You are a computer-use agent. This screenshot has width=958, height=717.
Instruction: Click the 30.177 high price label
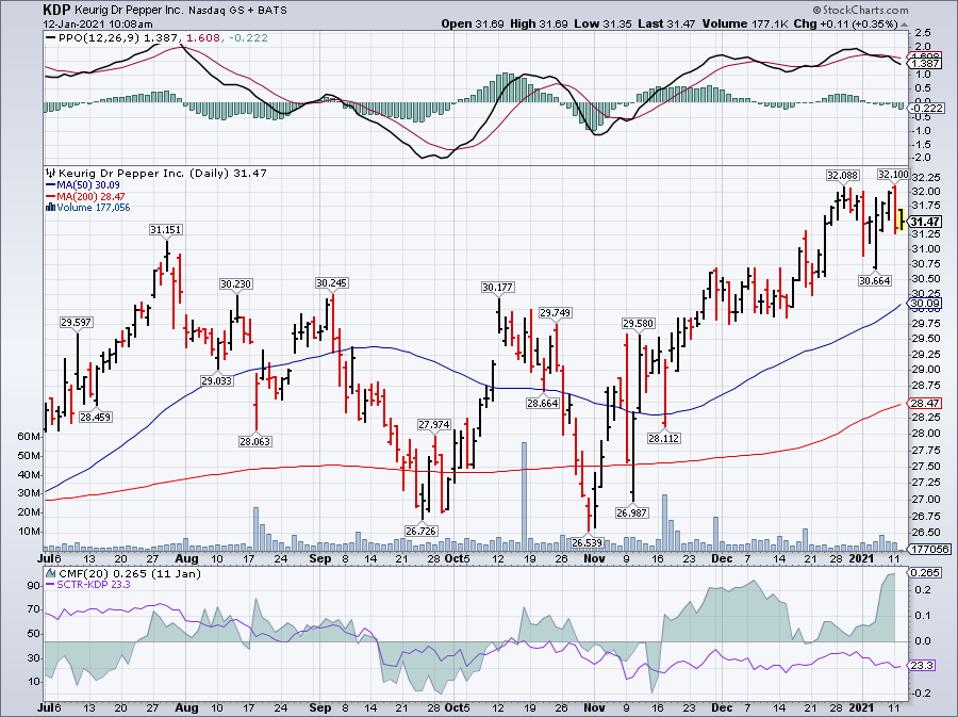coord(497,287)
